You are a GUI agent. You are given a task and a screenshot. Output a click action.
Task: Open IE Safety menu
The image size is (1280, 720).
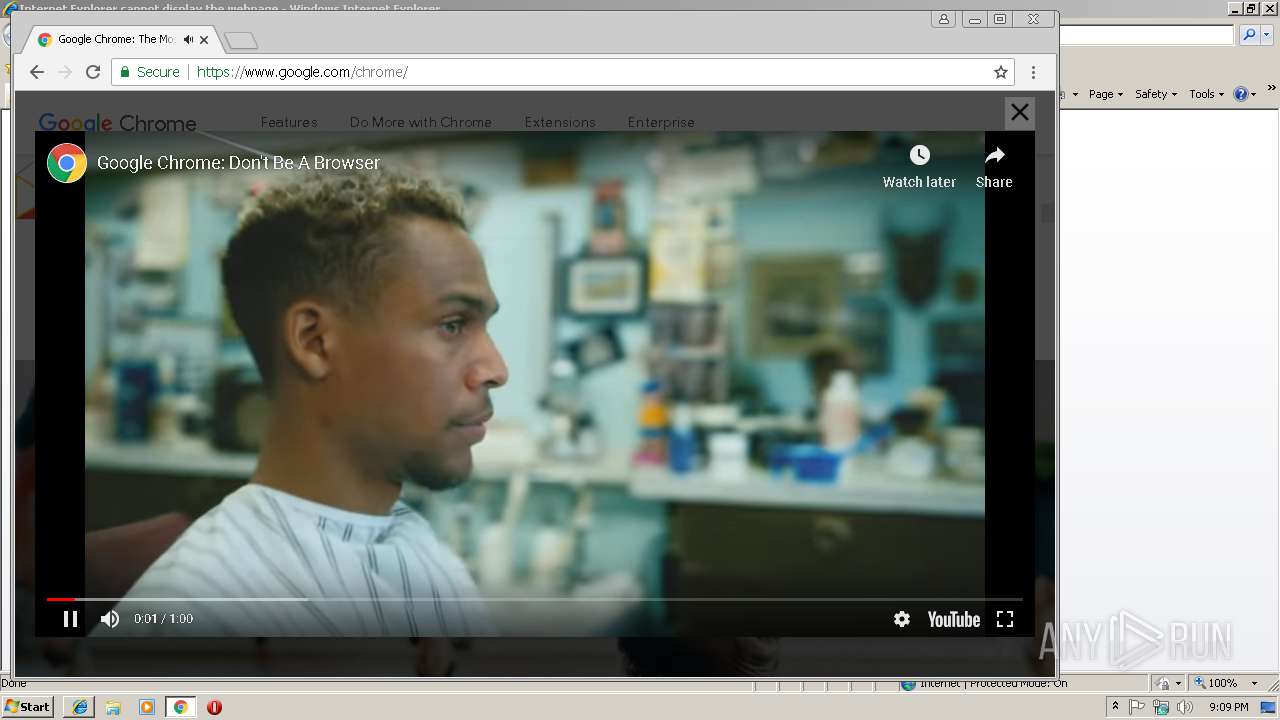[x=1156, y=94]
